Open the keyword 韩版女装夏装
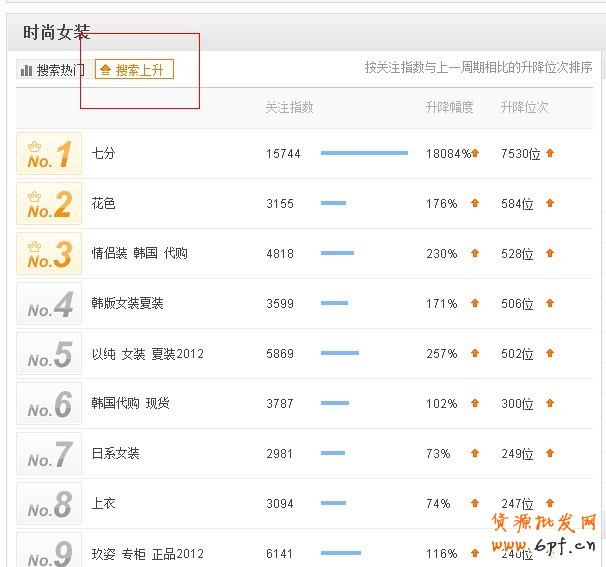The height and width of the screenshot is (567, 606). pos(127,304)
